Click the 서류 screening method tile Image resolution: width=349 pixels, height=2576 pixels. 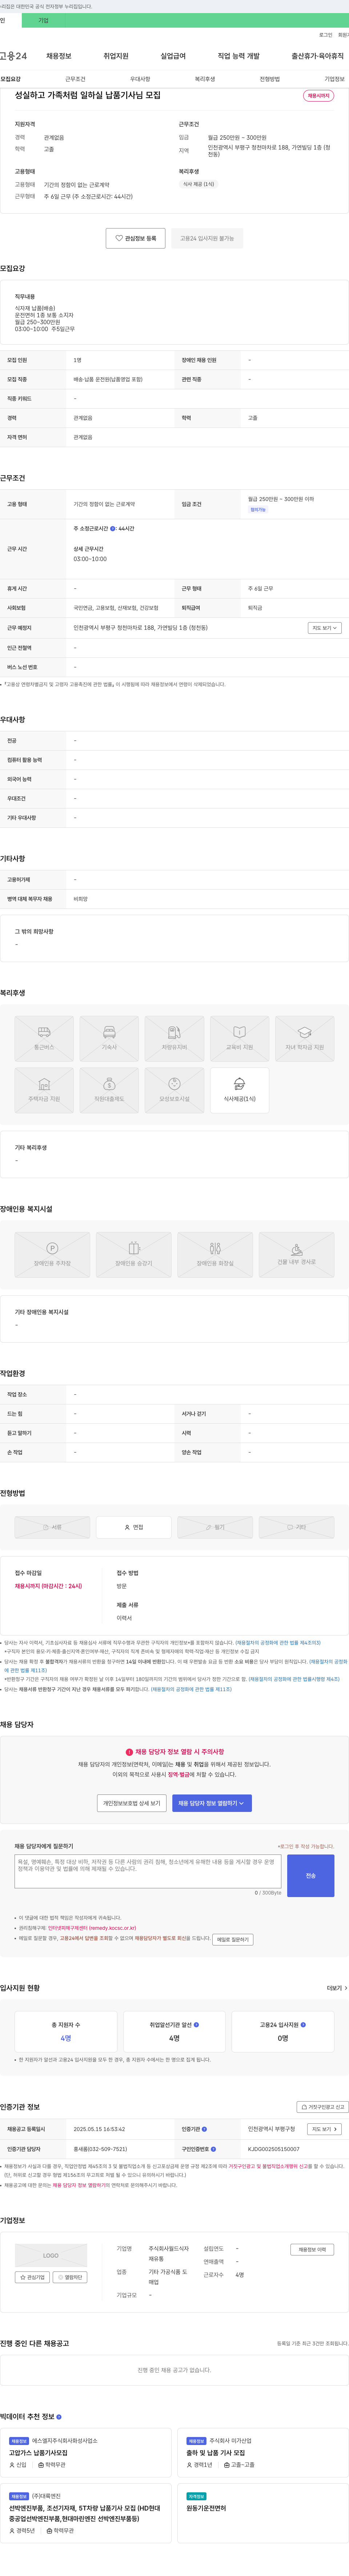52,1527
